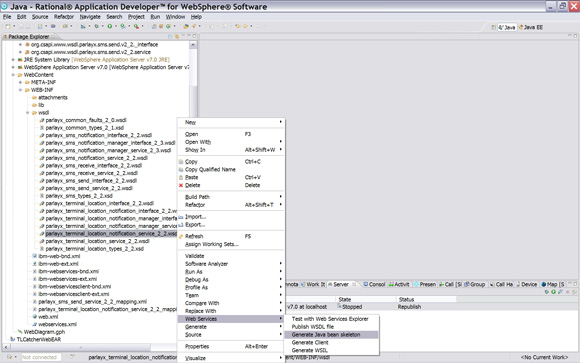Select webservices.xml in the tree
The width and height of the screenshot is (580, 363).
point(55,324)
